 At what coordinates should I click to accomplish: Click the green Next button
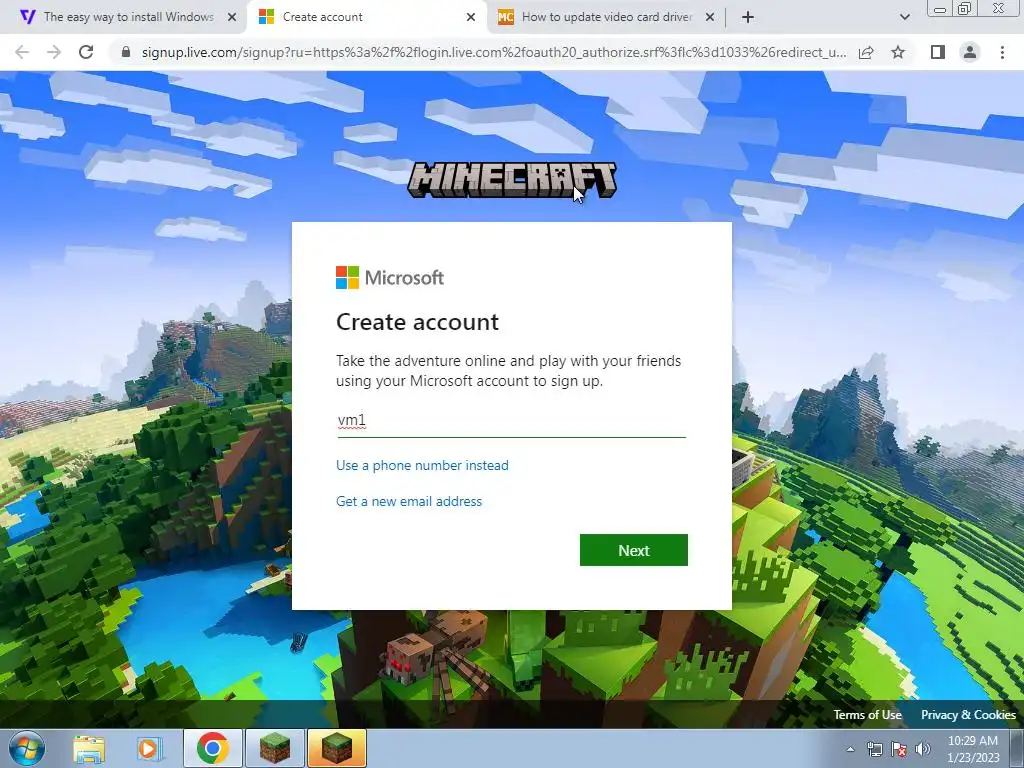click(633, 550)
